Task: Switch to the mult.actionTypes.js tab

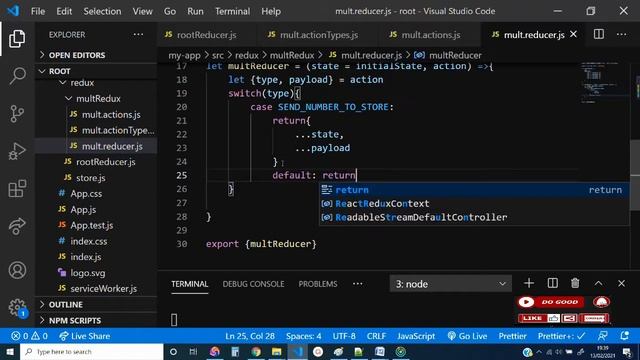Action: [x=318, y=35]
